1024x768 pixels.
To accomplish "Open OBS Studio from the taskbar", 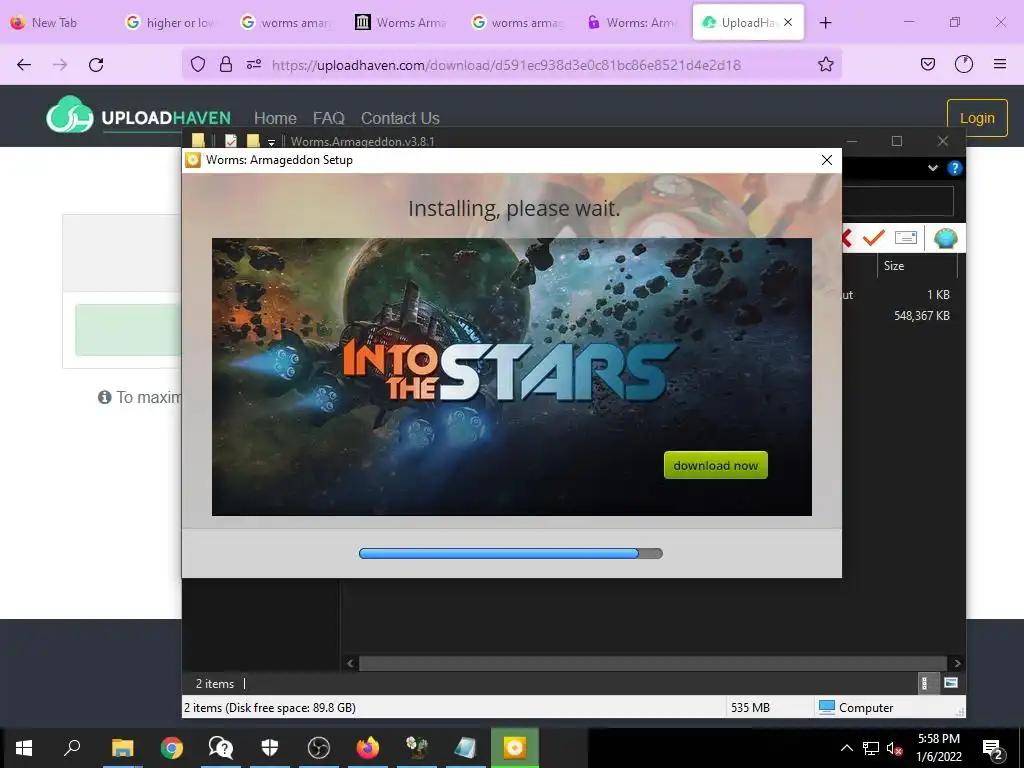I will [319, 748].
